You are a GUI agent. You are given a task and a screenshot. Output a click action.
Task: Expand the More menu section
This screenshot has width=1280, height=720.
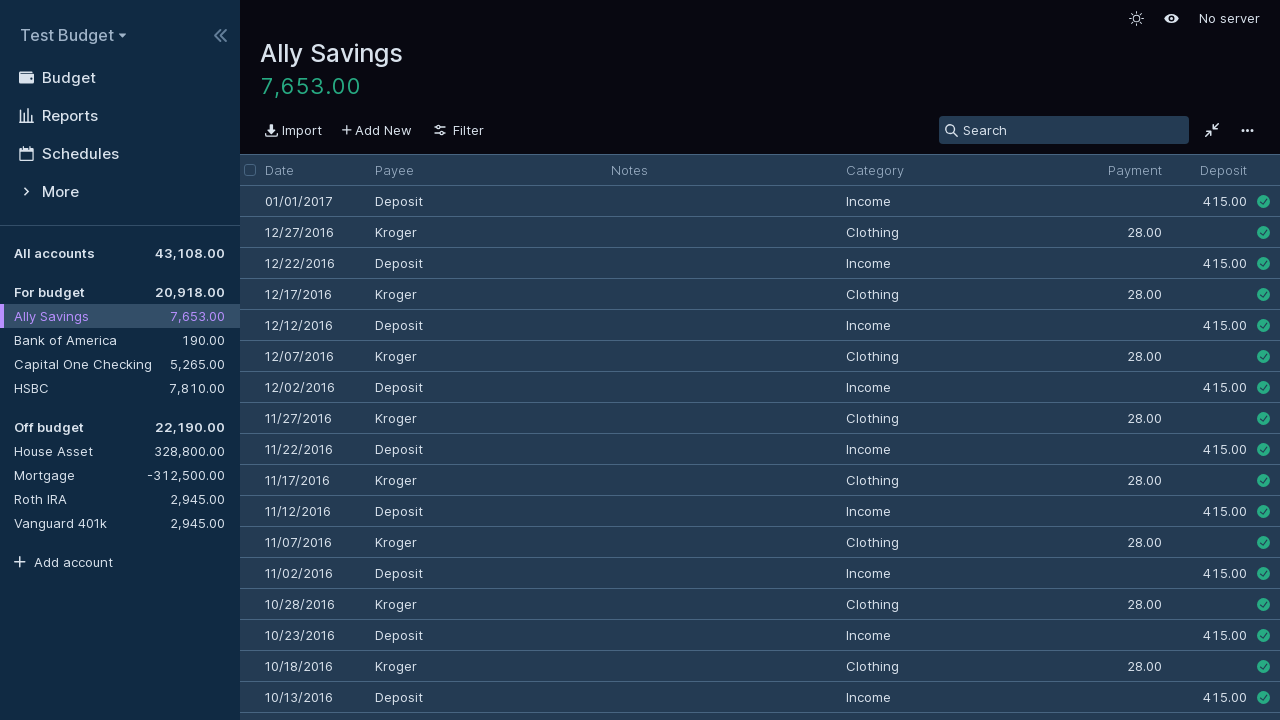click(x=60, y=192)
